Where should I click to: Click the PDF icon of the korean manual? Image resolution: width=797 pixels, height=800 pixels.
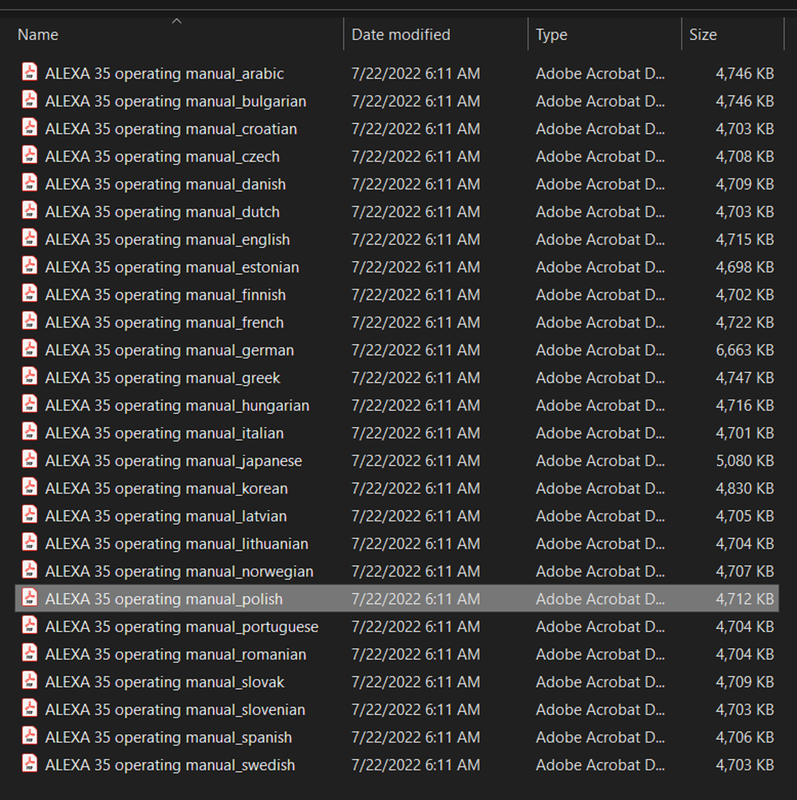pos(30,487)
